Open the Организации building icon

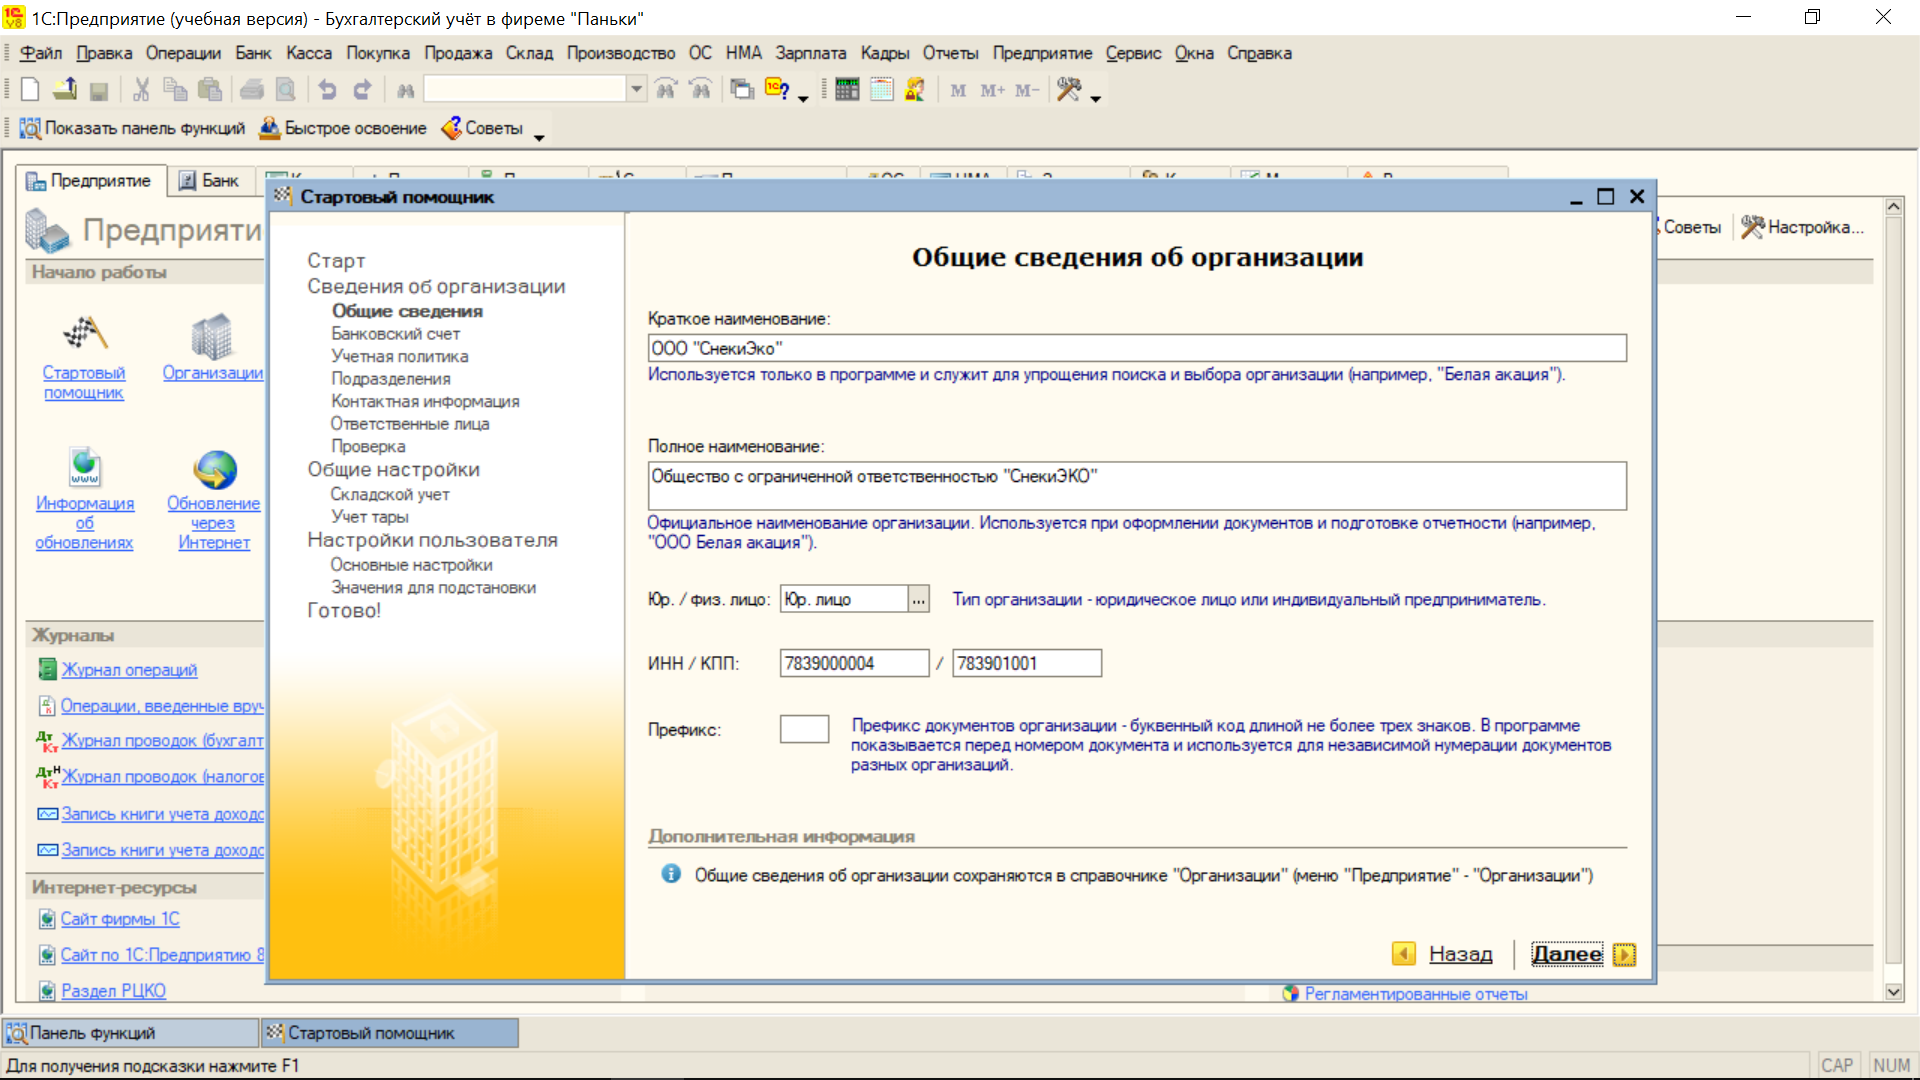(212, 336)
